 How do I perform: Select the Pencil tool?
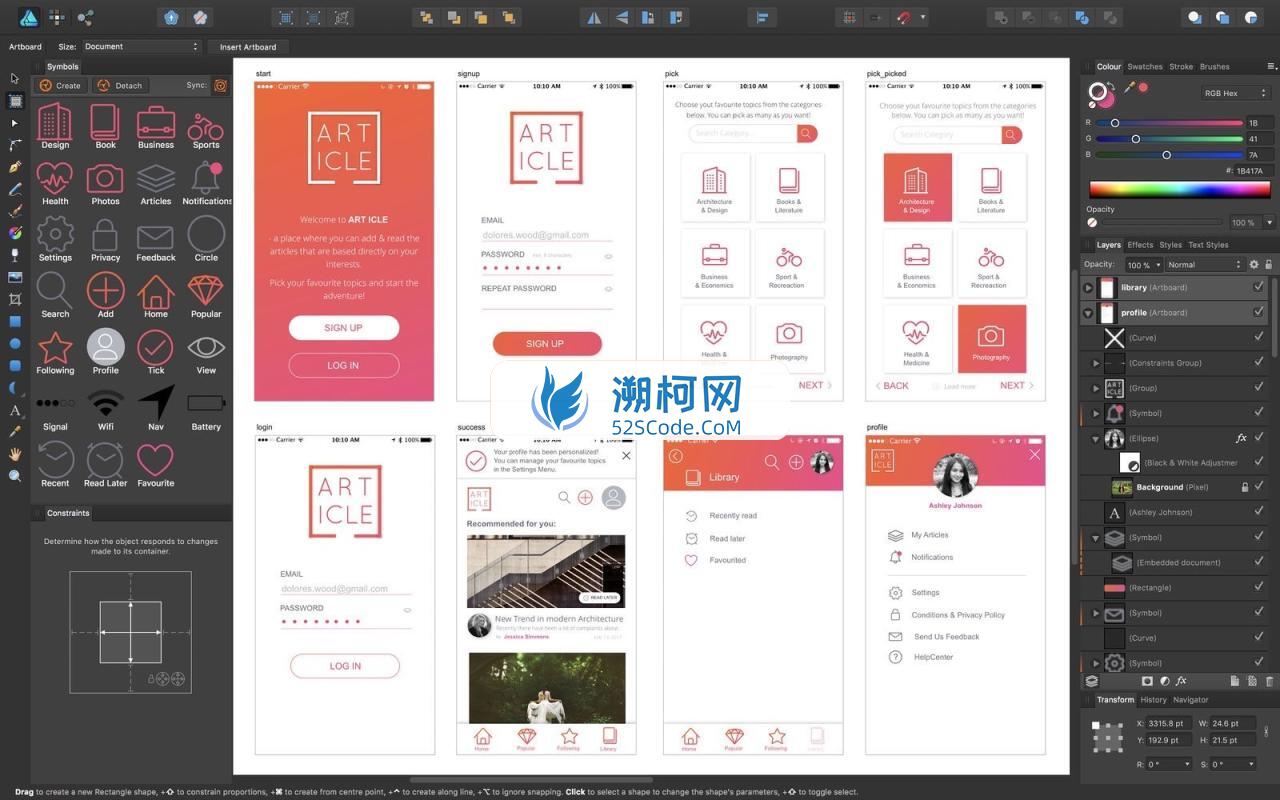click(x=15, y=189)
